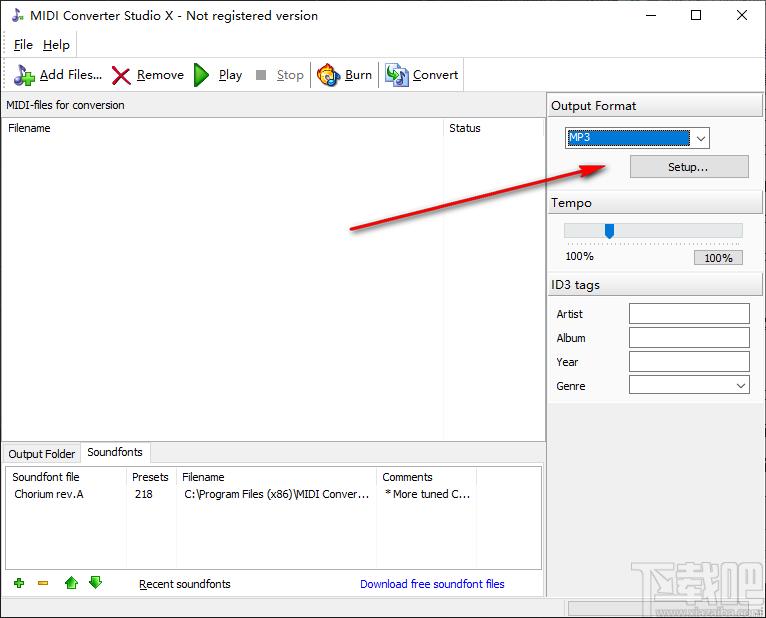Open the Setup... button for the output format

click(689, 167)
